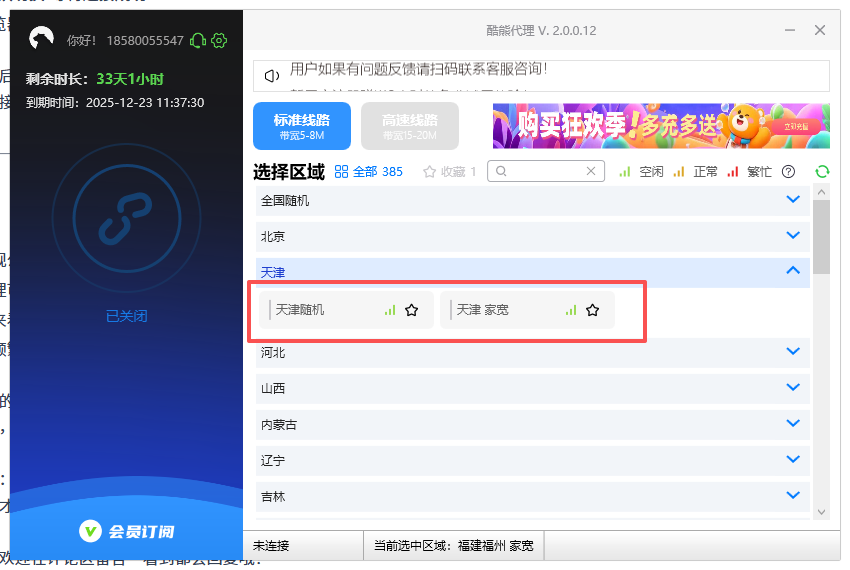Click the refresh region list icon
The image size is (850, 570).
[822, 171]
